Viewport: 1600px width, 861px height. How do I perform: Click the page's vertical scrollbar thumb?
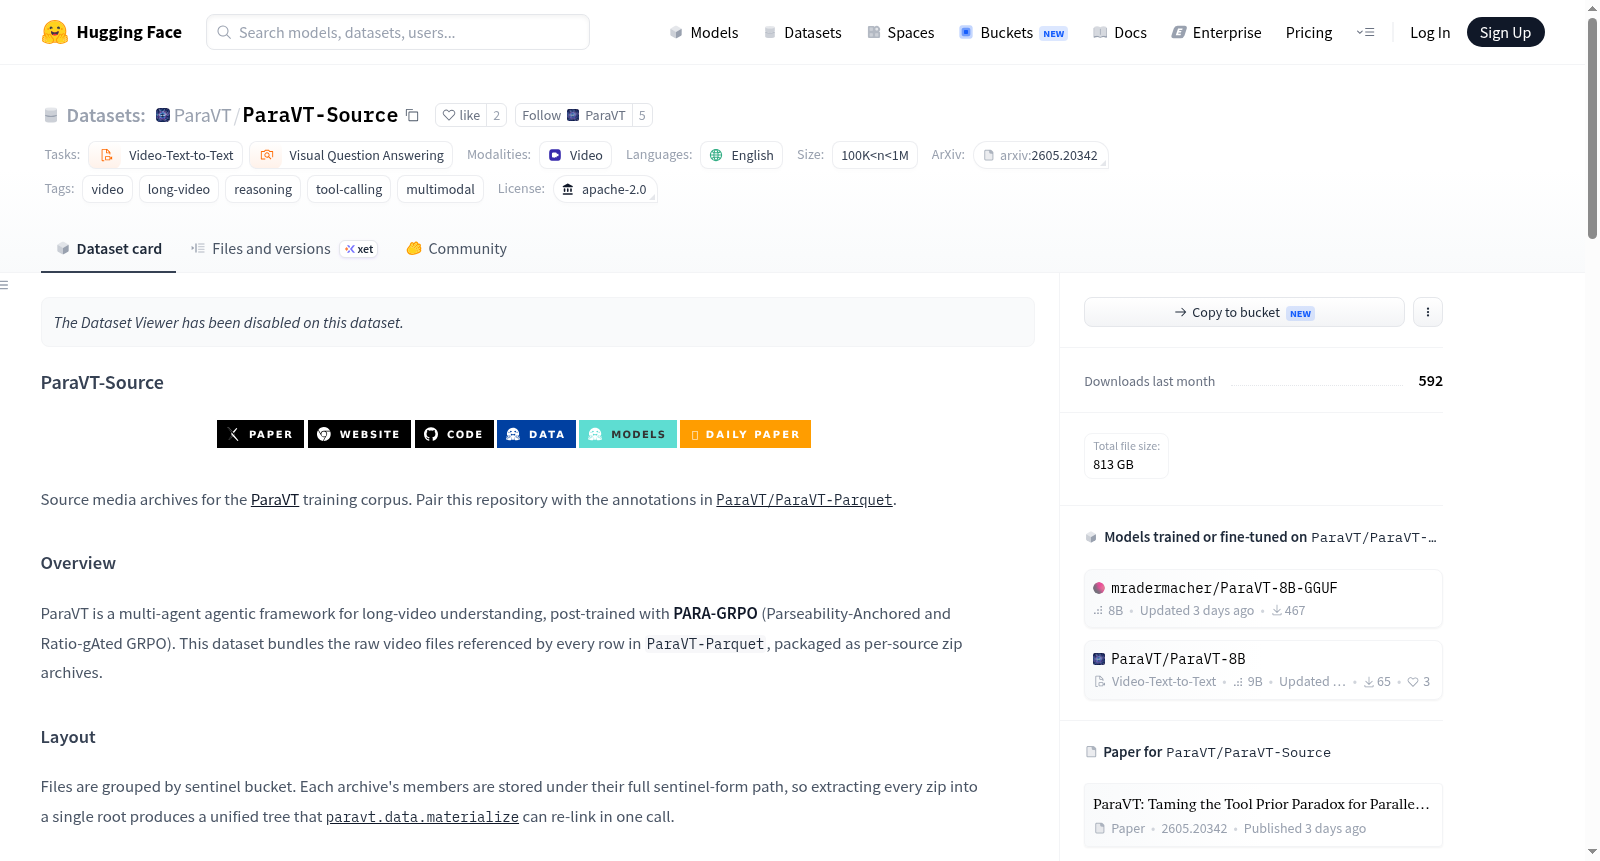tap(1592, 128)
